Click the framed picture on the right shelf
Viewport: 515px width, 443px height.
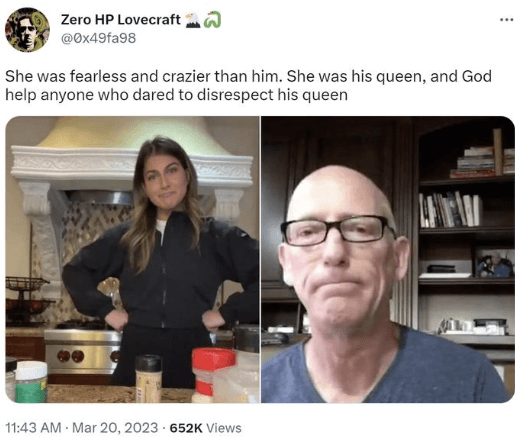click(494, 263)
